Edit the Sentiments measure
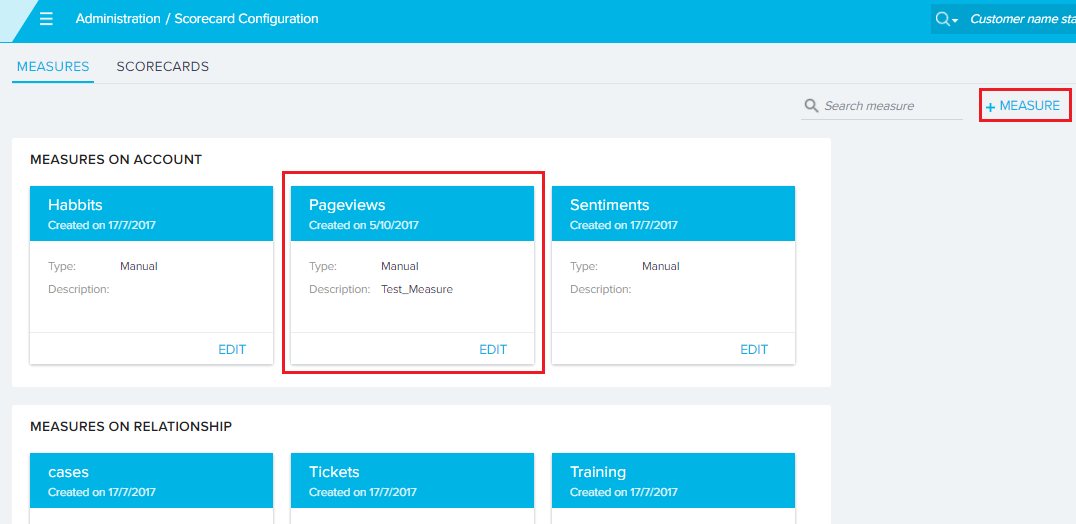This screenshot has width=1076, height=524. pyautogui.click(x=753, y=350)
